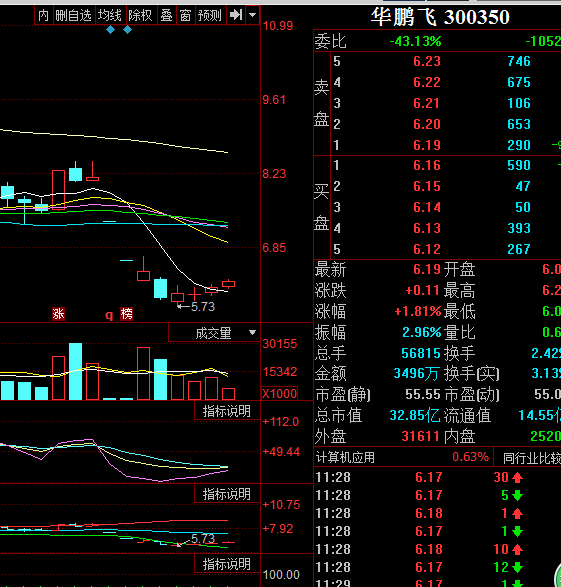The width and height of the screenshot is (561, 587).
Task: Select buy level 2 price 6.15
Action: tap(427, 186)
